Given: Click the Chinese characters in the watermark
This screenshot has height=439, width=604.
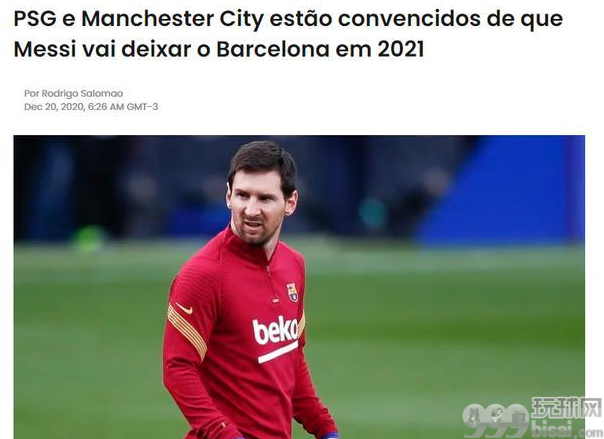Looking at the screenshot, I should 567,408.
